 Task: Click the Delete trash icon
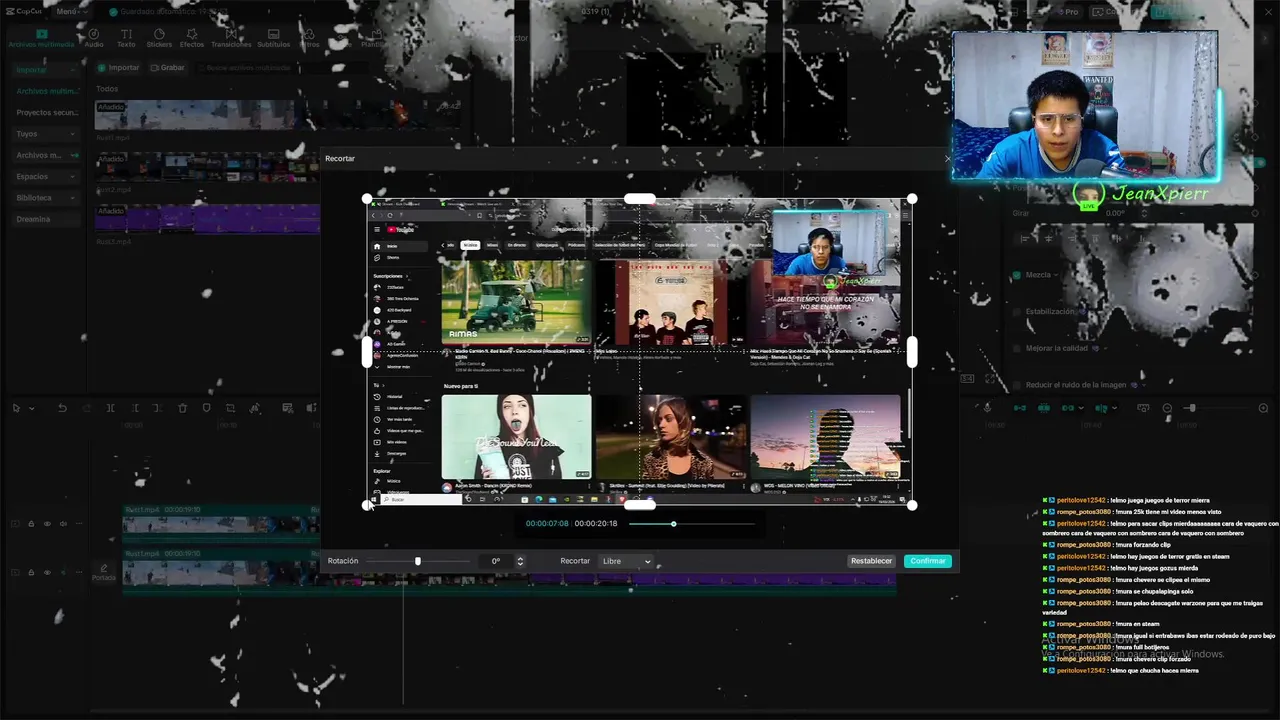click(182, 408)
